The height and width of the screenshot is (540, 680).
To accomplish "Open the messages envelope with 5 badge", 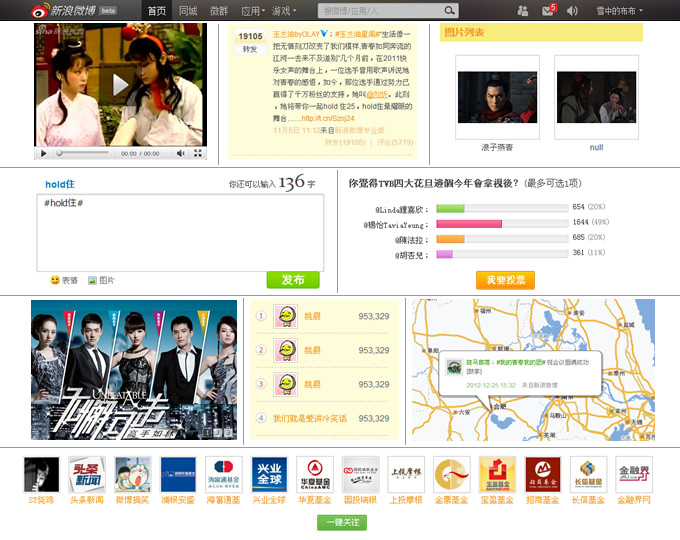I will pyautogui.click(x=549, y=10).
